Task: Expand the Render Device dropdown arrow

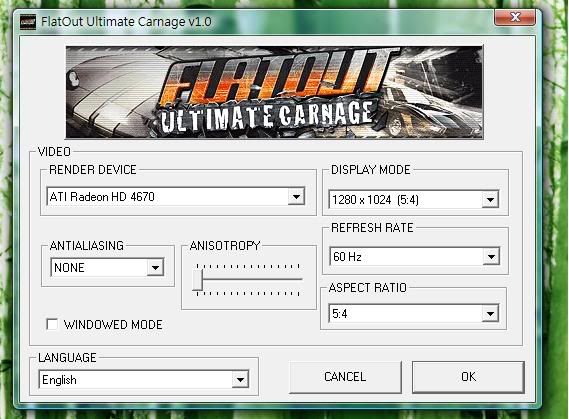Action: [x=296, y=197]
